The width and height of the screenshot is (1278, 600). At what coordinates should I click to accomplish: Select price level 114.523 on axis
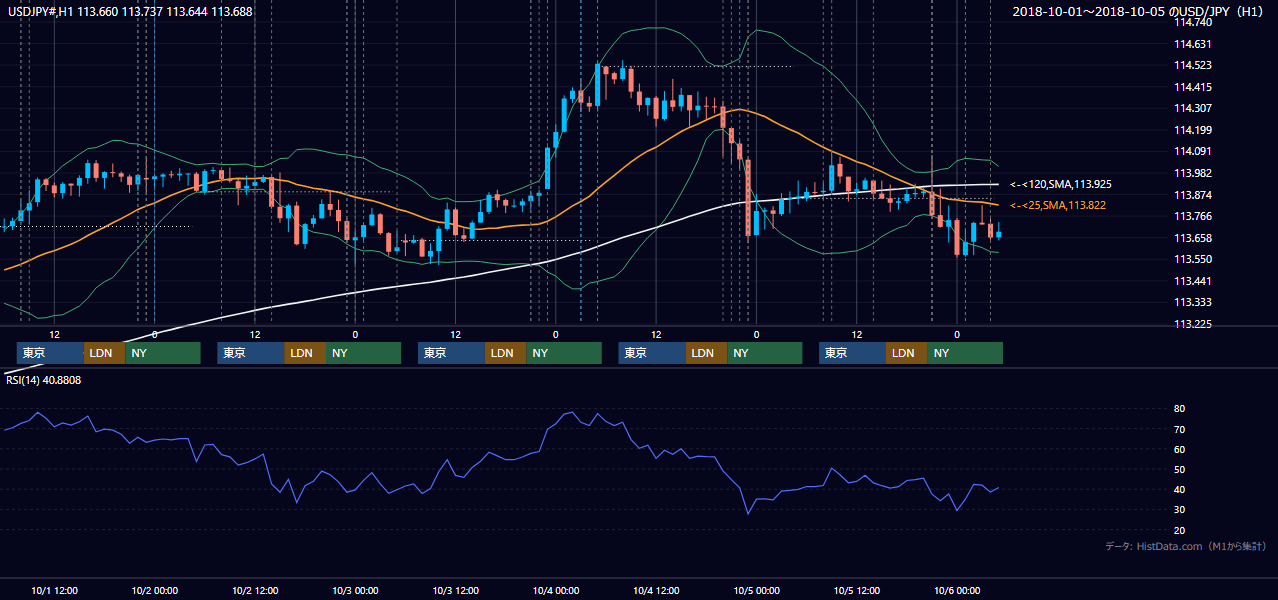1192,65
